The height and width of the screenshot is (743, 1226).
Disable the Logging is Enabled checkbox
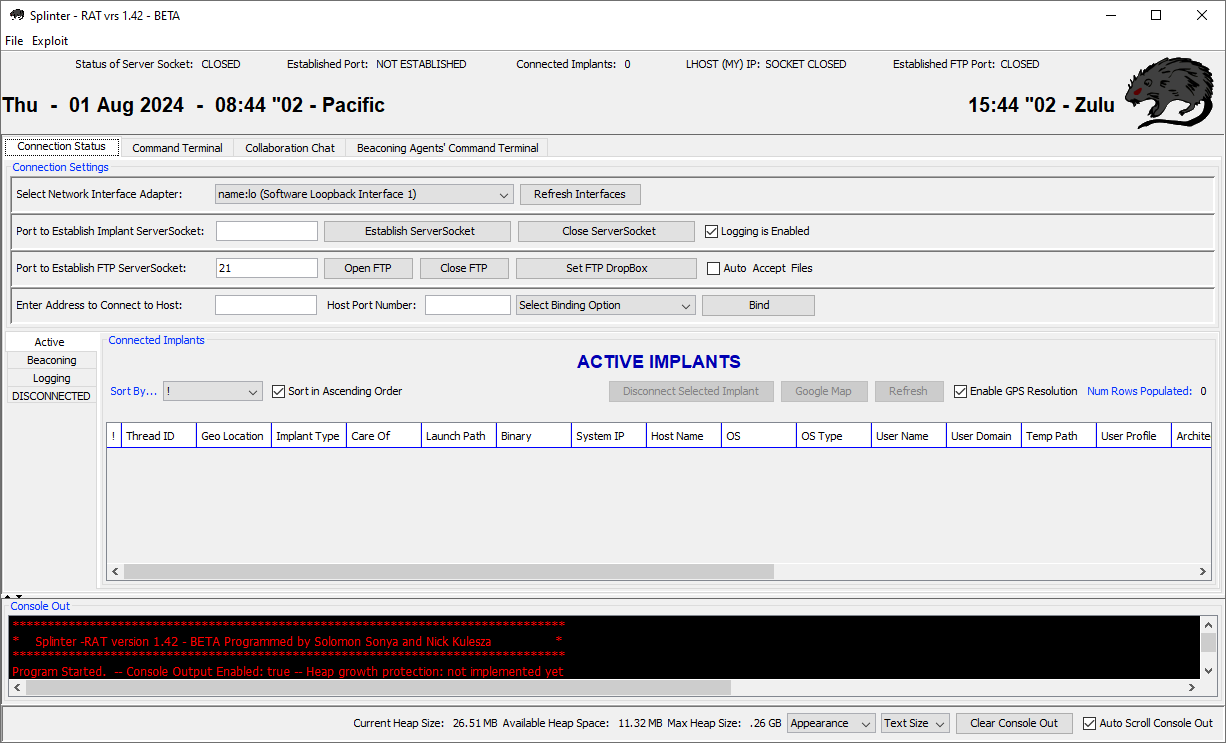coord(712,231)
